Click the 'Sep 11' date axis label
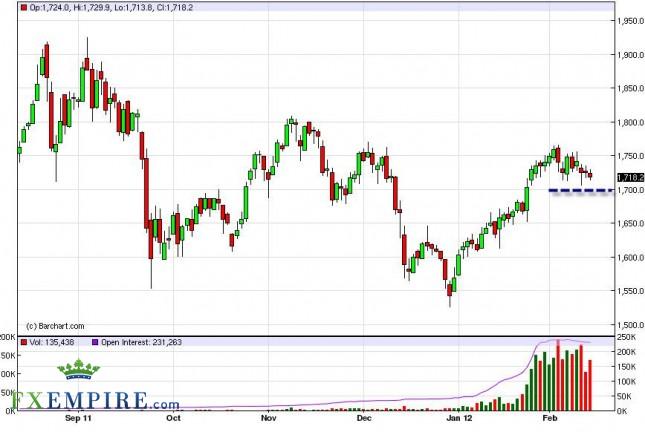 tap(78, 418)
